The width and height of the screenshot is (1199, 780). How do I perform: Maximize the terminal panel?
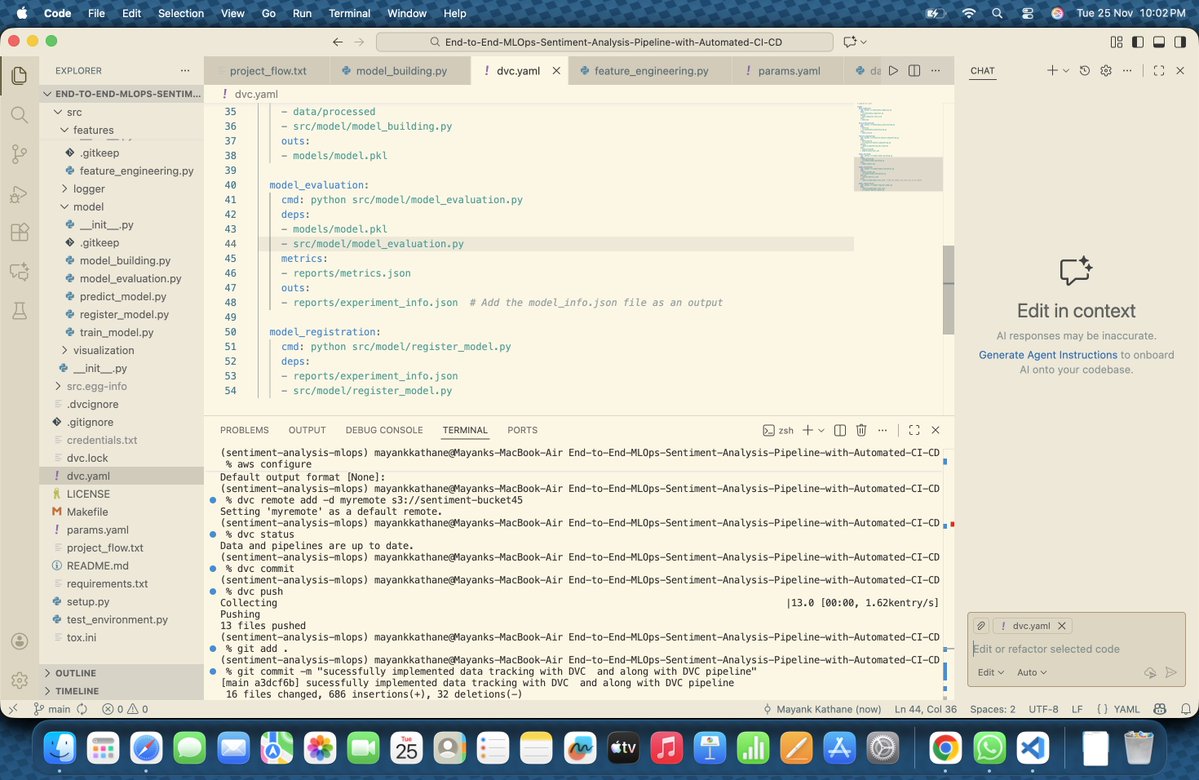point(913,430)
